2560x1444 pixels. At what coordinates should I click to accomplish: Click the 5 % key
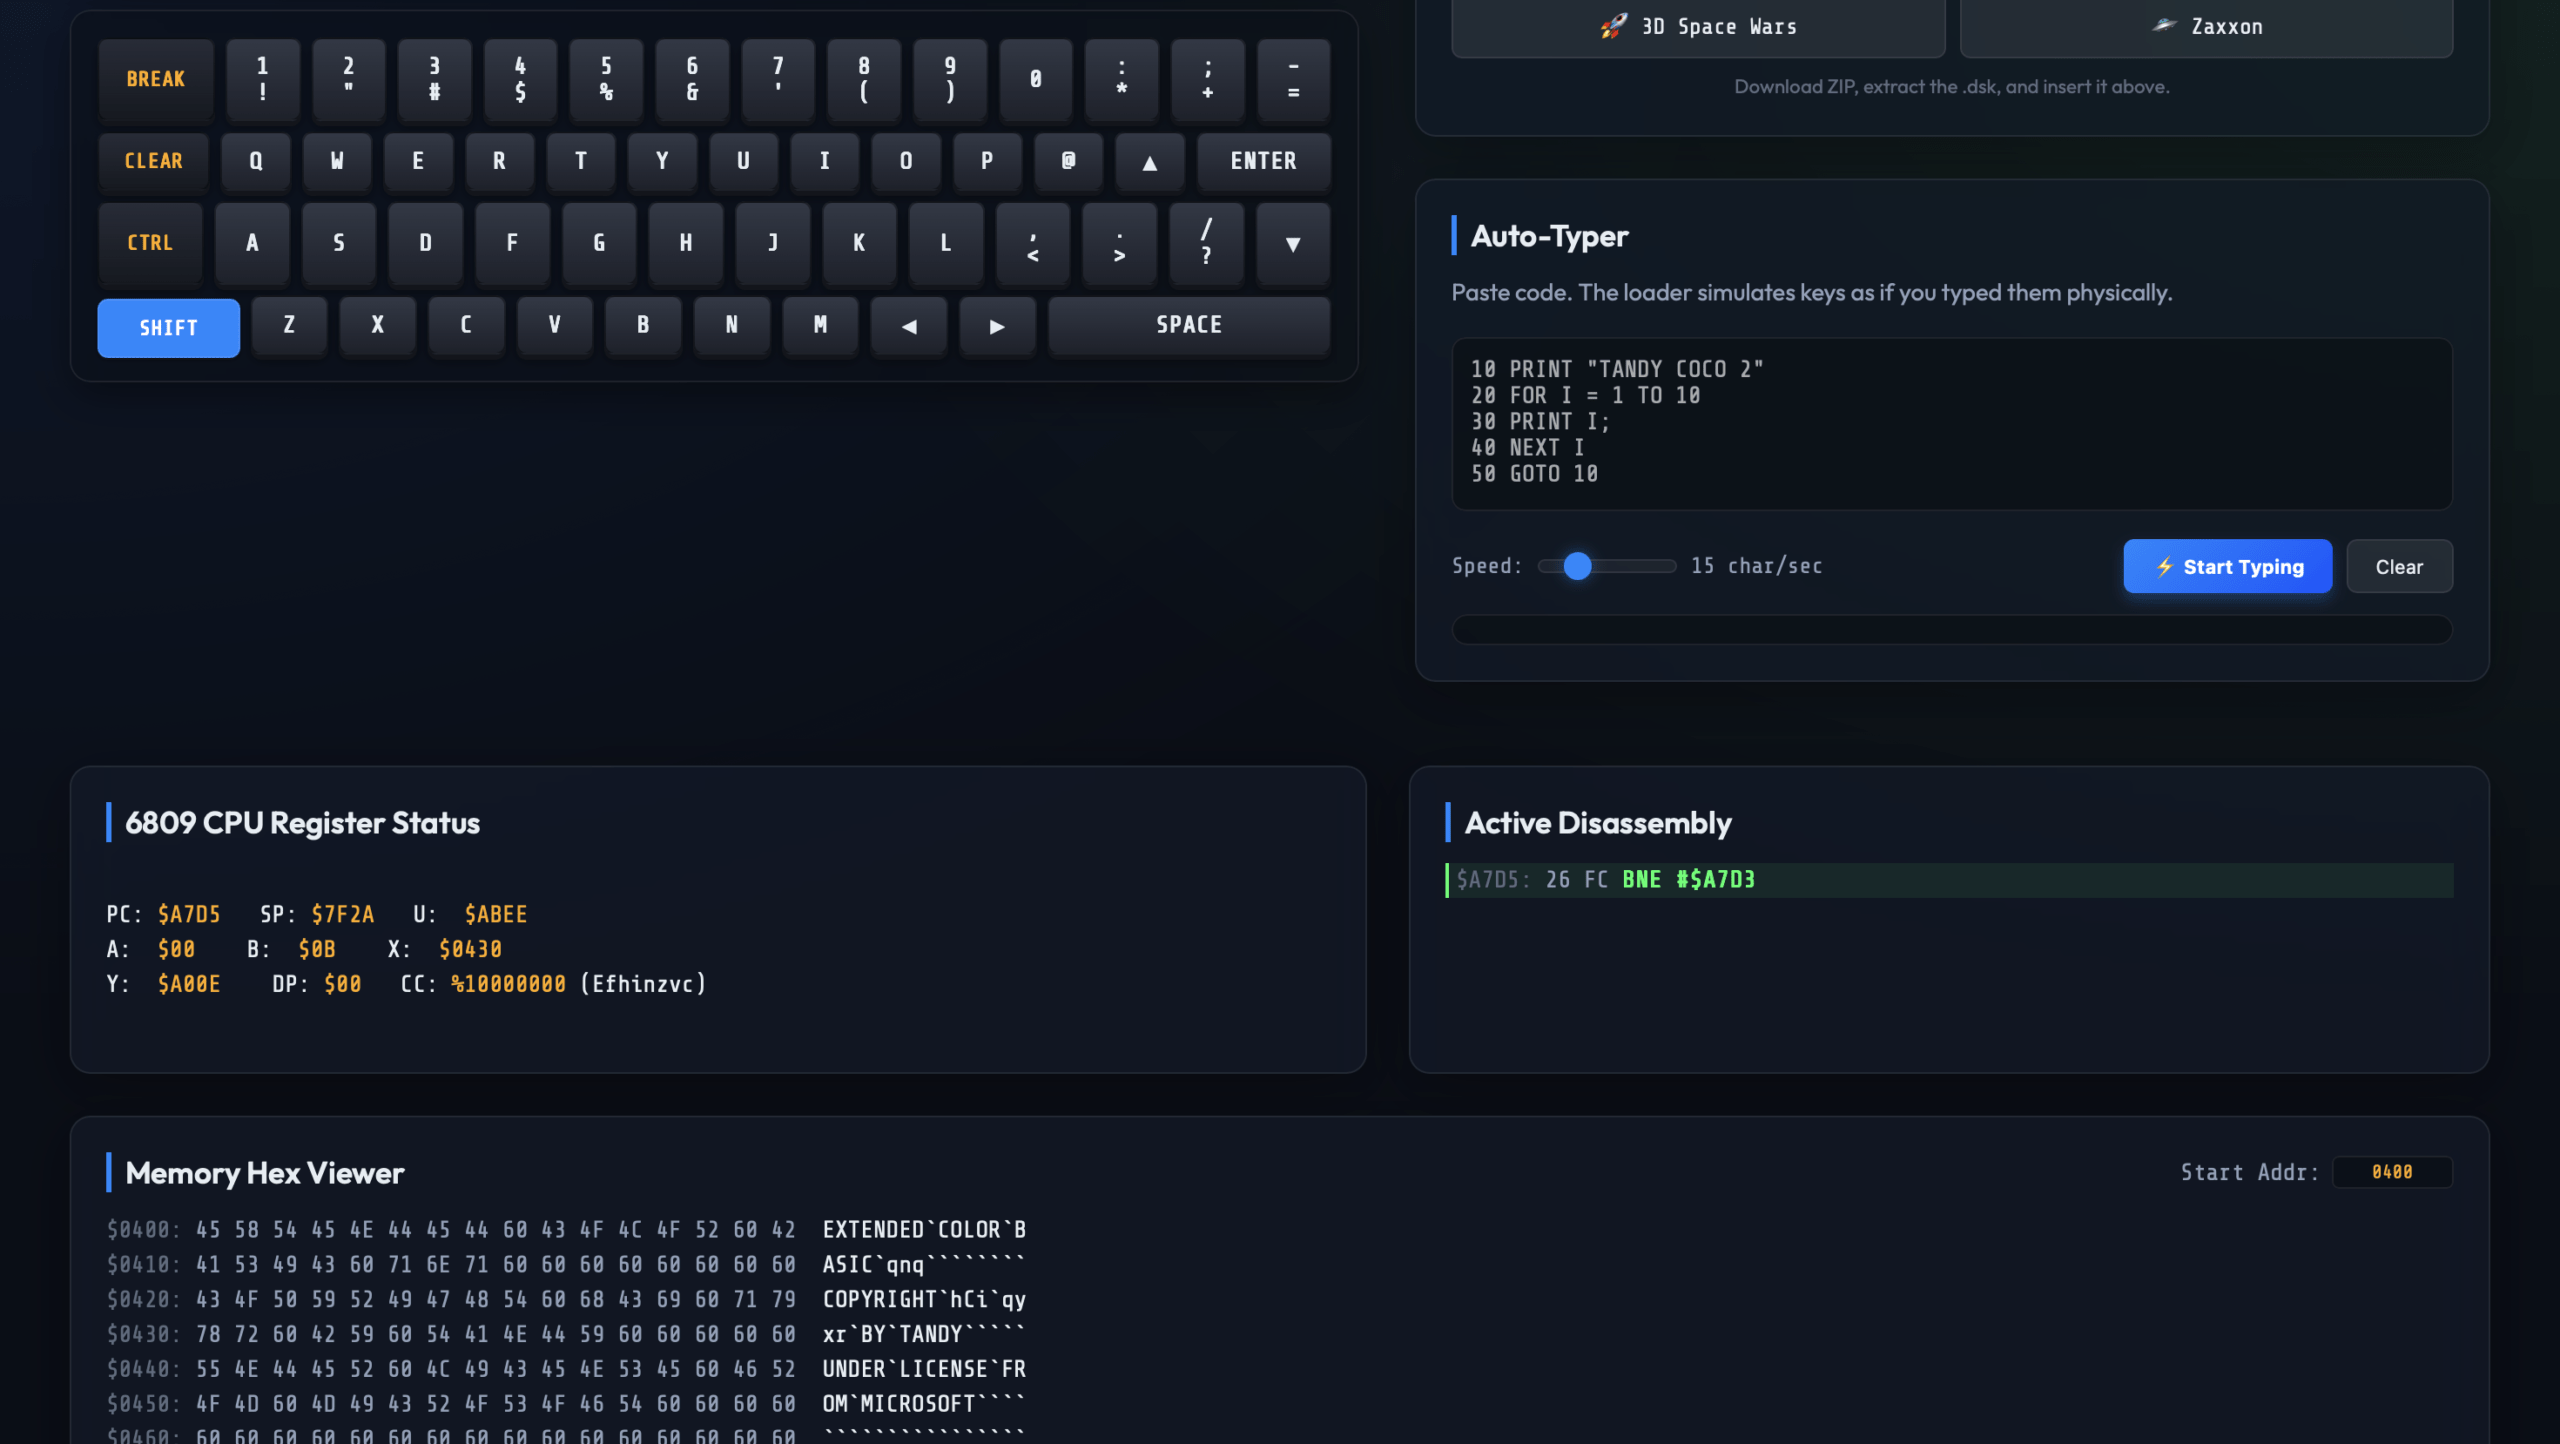(x=606, y=79)
